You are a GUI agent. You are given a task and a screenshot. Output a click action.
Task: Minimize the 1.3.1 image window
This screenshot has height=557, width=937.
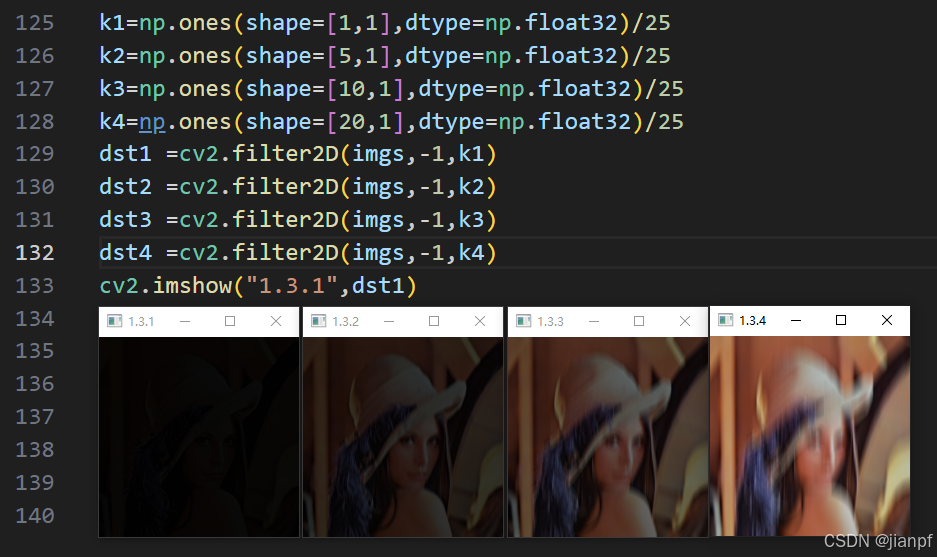[185, 322]
